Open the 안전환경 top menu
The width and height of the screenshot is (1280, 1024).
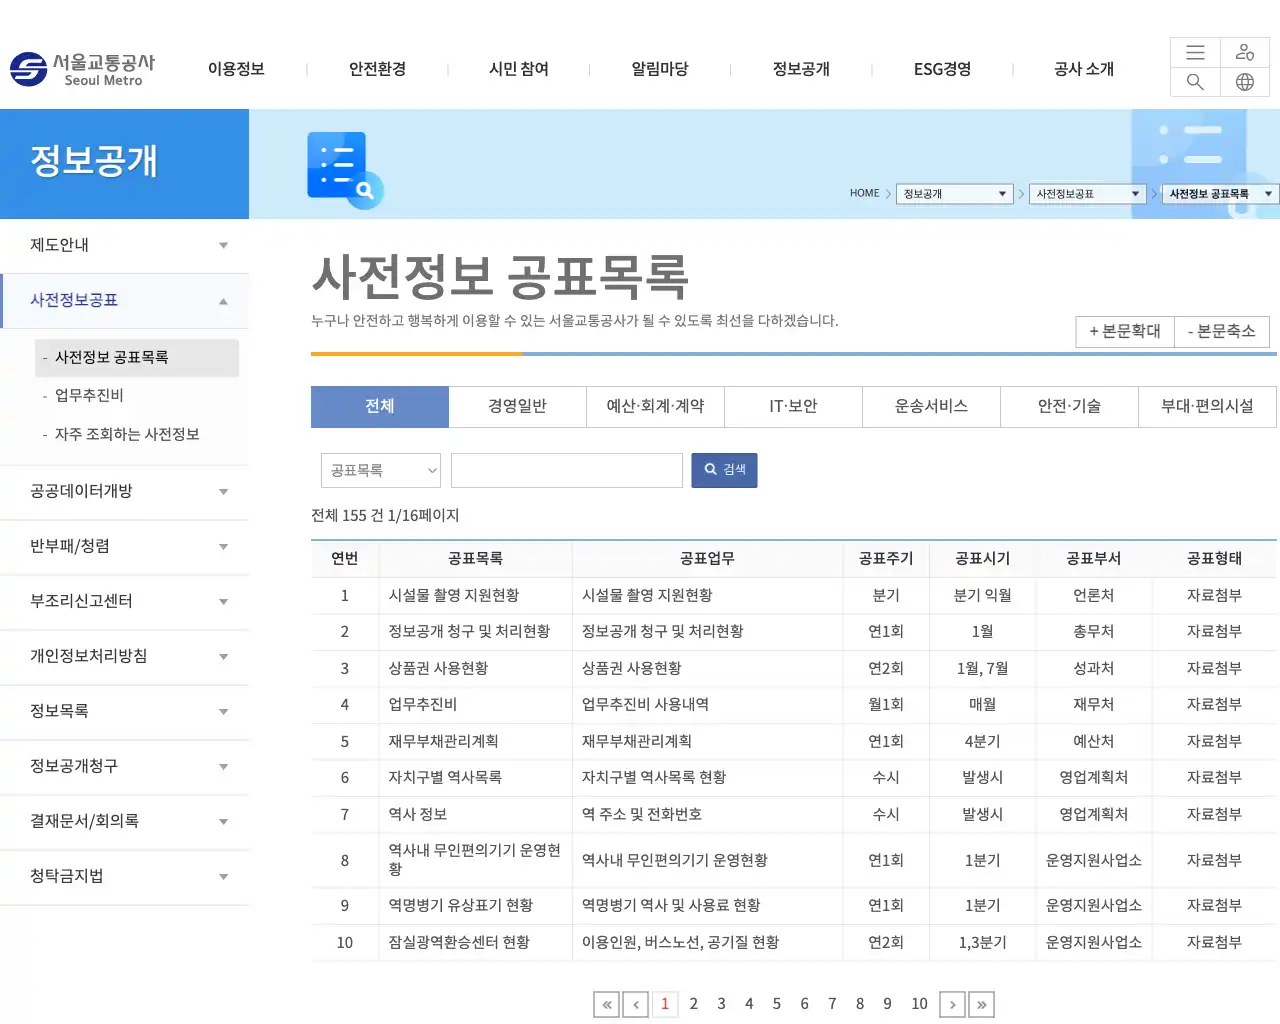[377, 69]
